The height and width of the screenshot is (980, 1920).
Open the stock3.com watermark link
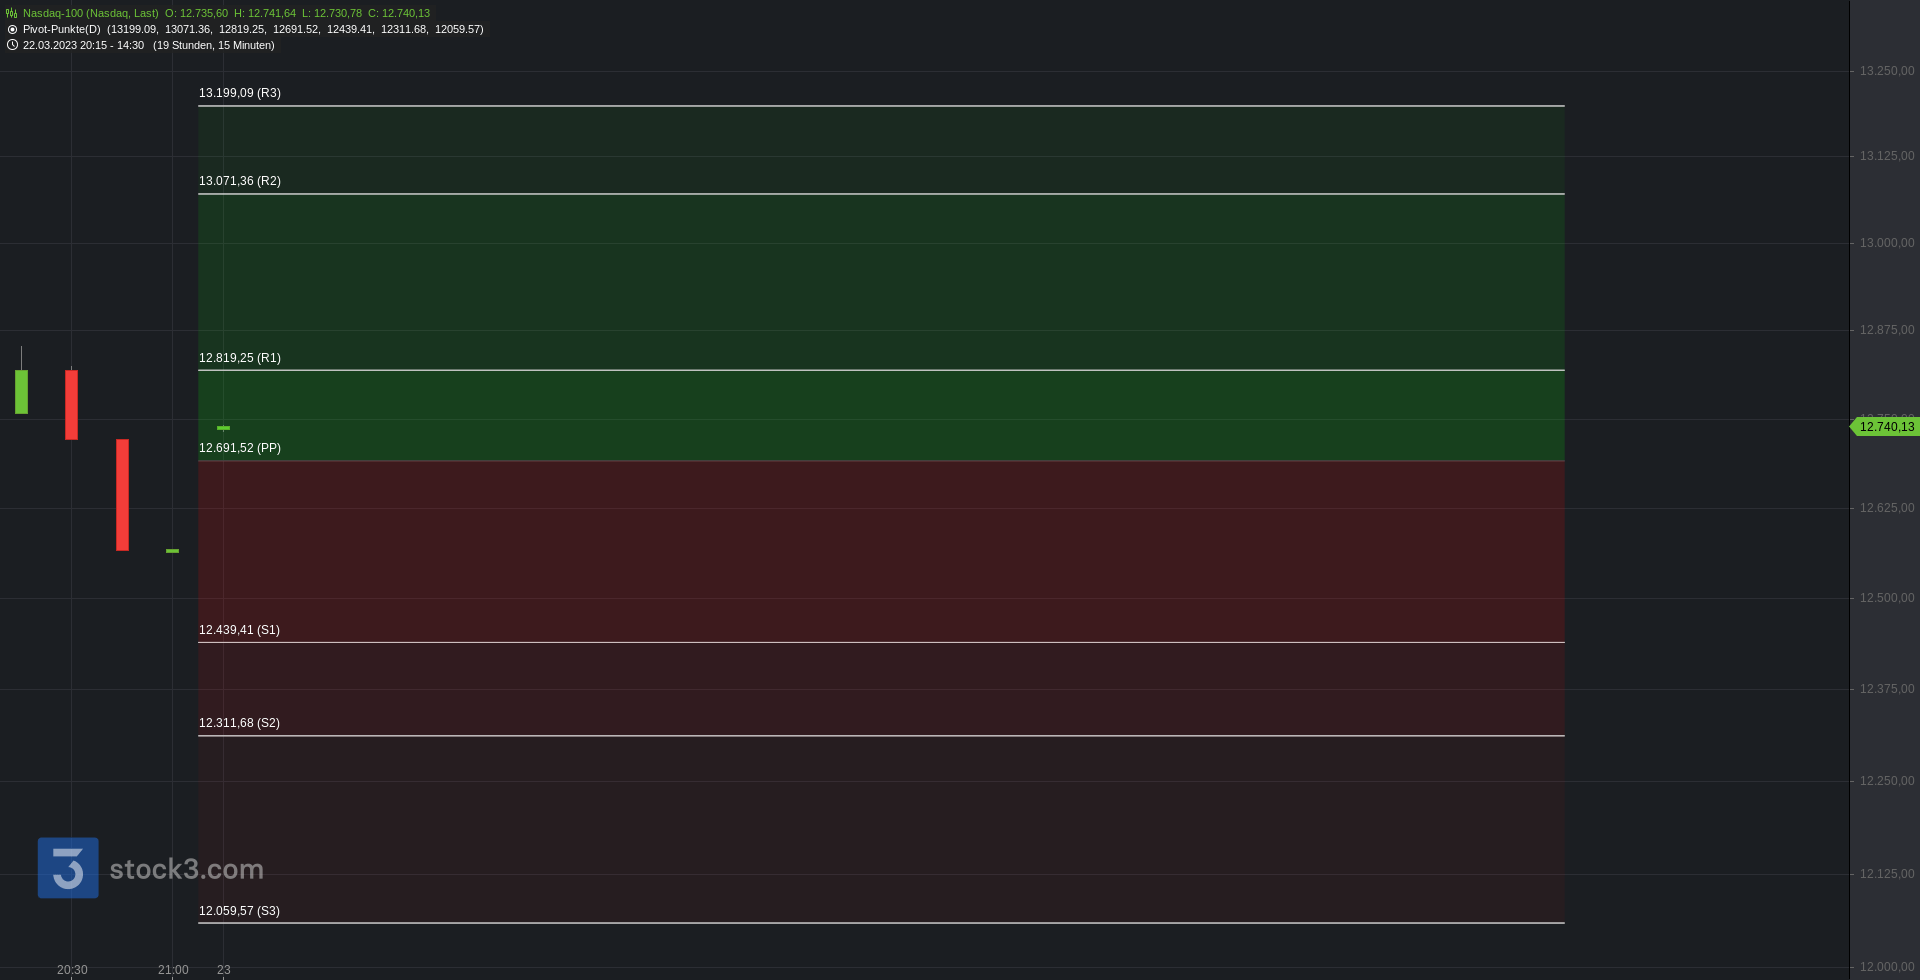(186, 869)
